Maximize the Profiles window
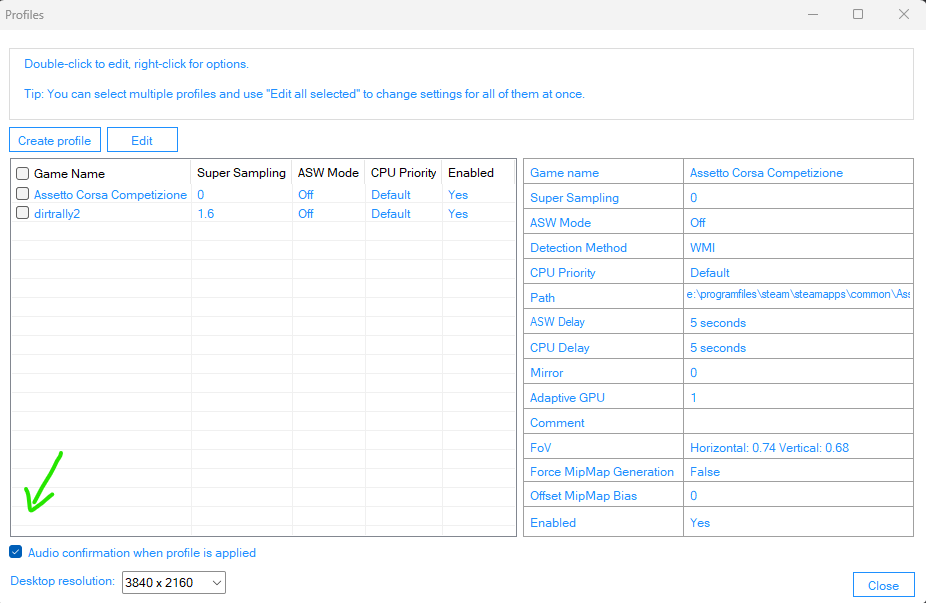 click(x=858, y=15)
